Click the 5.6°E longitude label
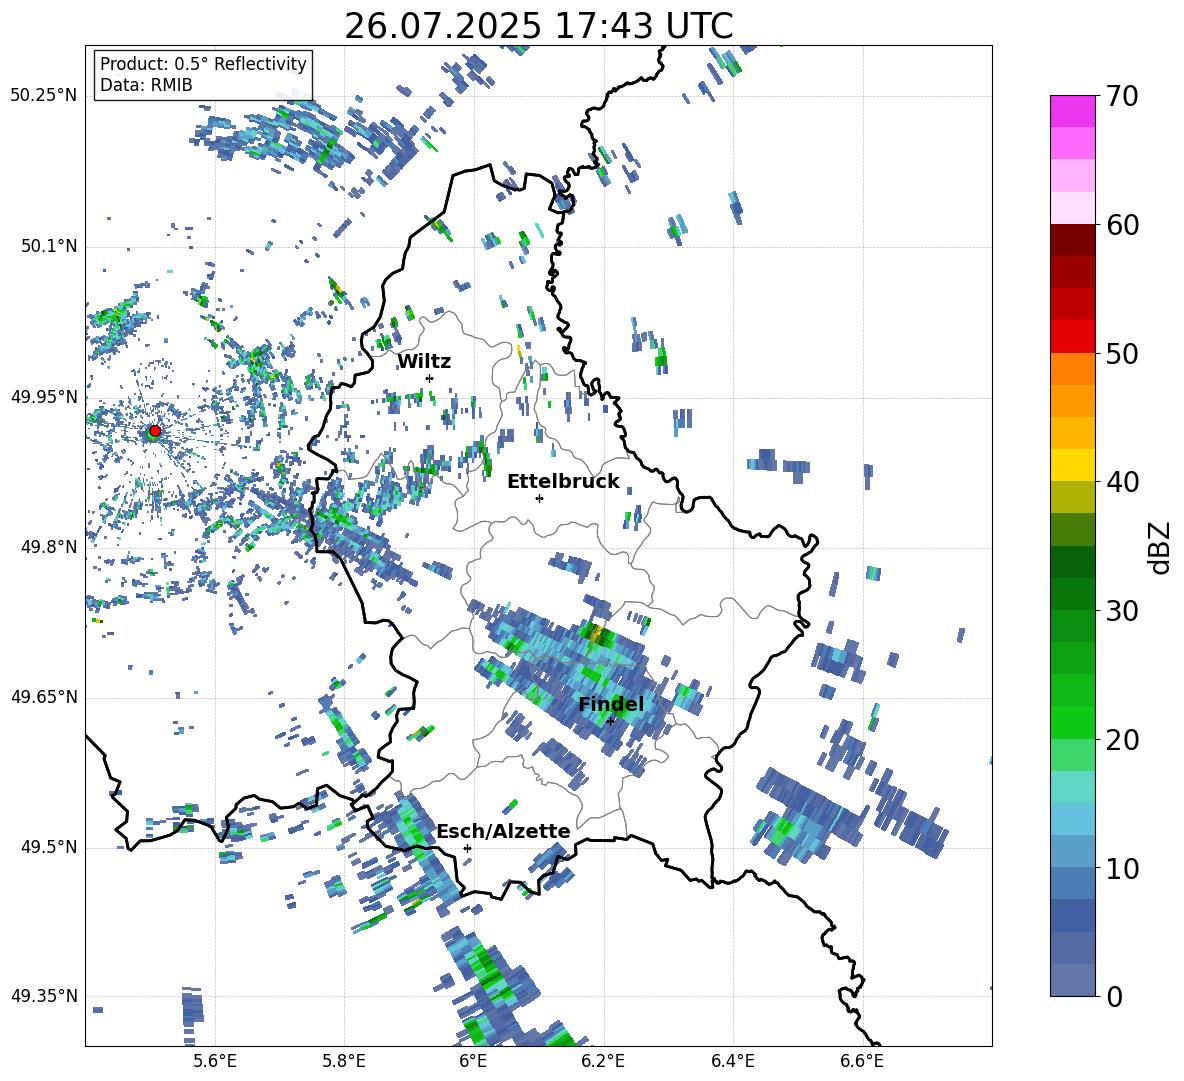The width and height of the screenshot is (1184, 1081). point(215,1061)
